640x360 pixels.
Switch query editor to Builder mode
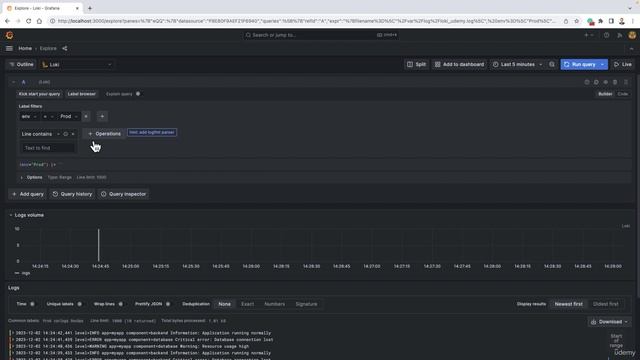(605, 94)
